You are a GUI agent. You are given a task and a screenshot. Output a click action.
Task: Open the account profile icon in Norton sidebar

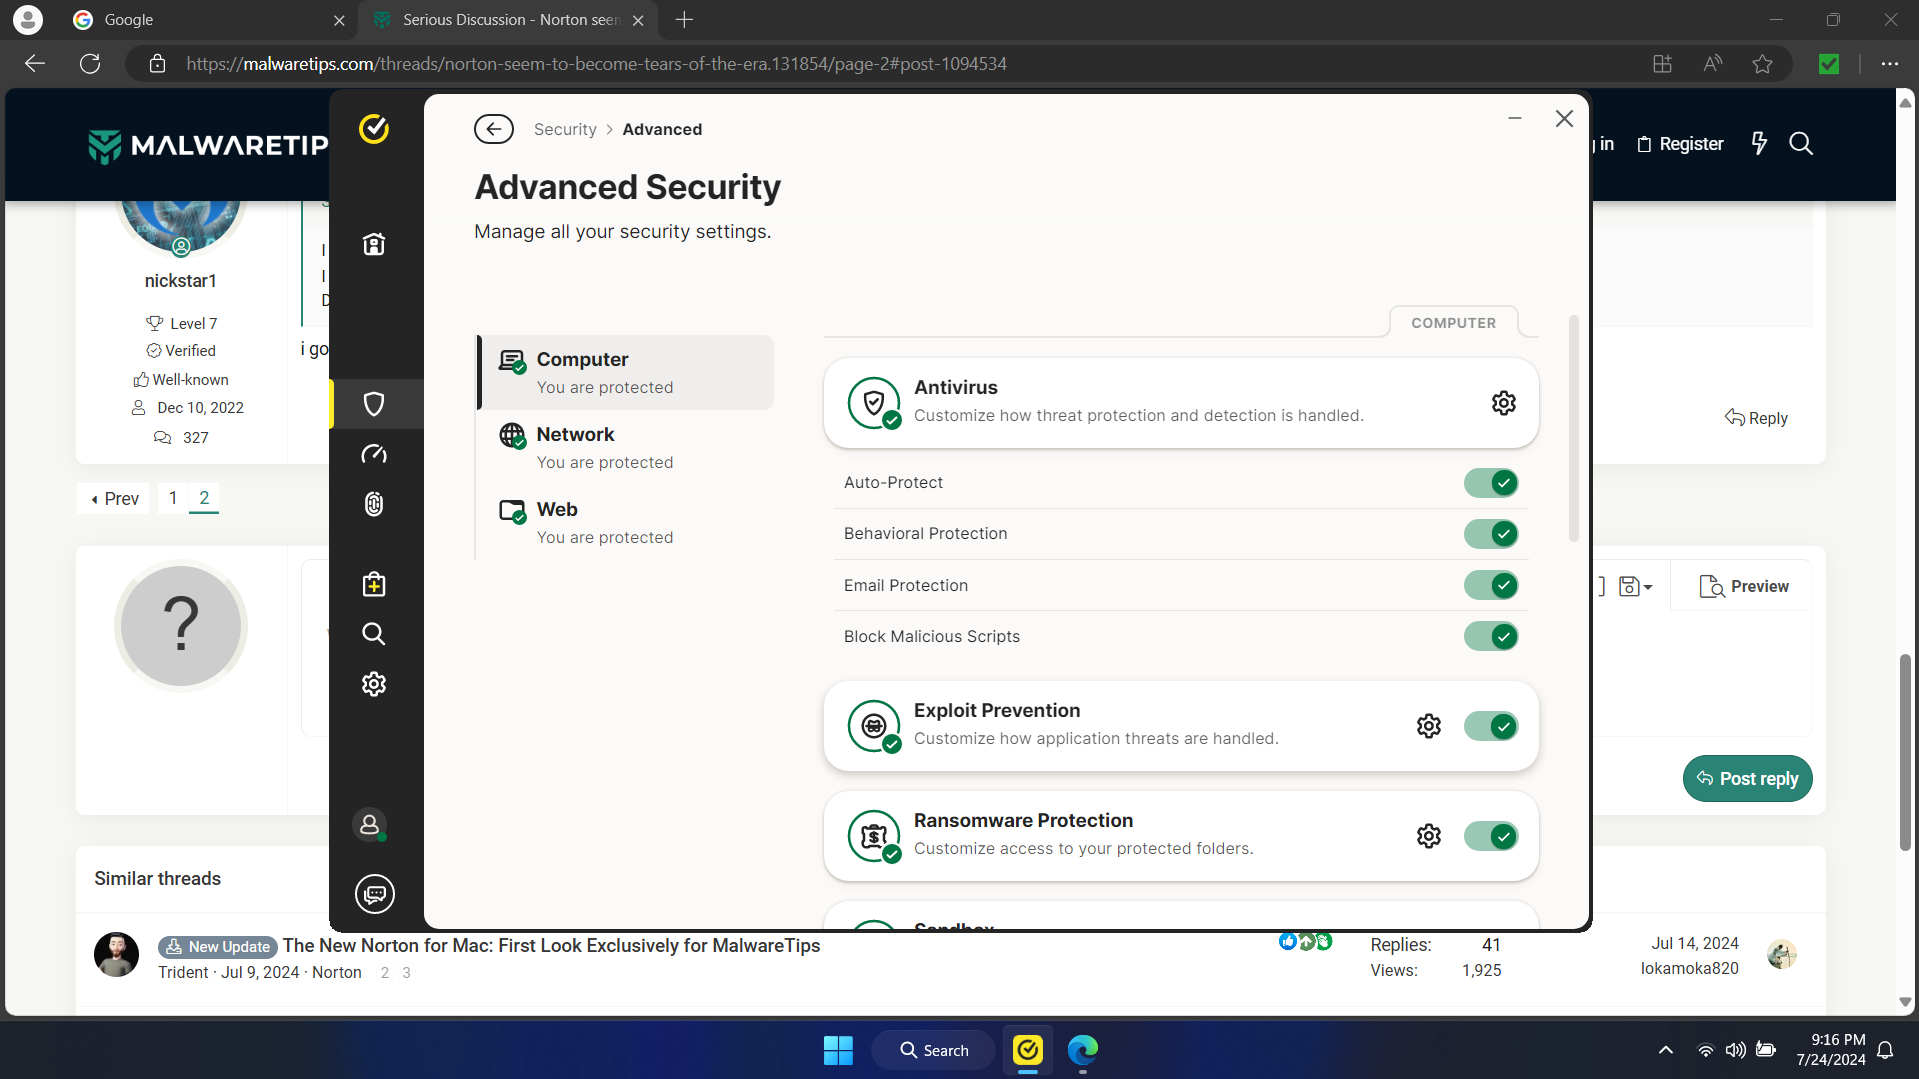coord(370,825)
